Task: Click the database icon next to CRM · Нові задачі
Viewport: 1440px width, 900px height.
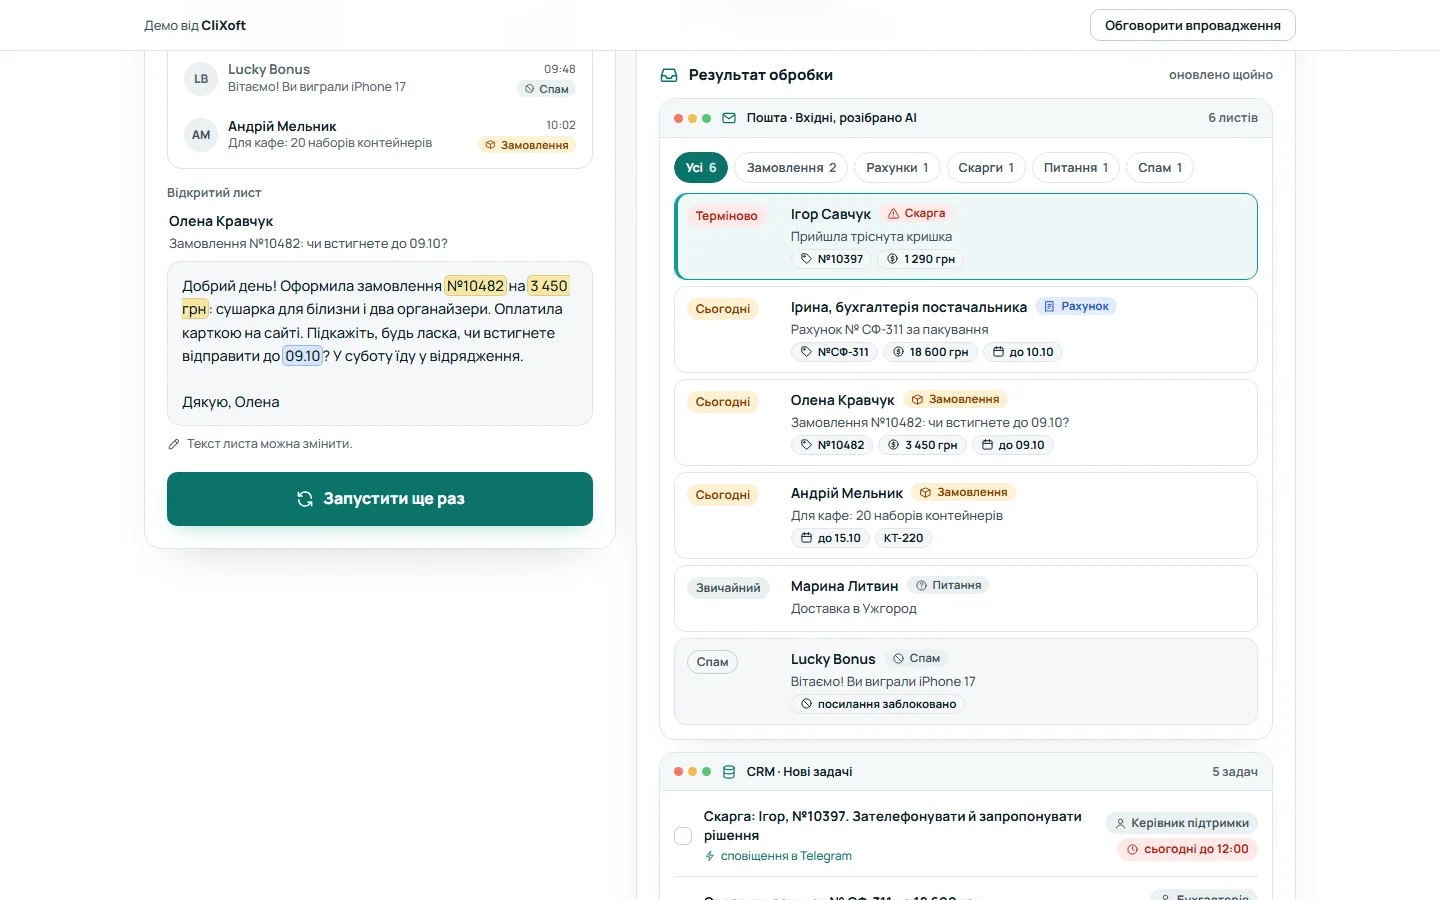Action: tap(729, 772)
